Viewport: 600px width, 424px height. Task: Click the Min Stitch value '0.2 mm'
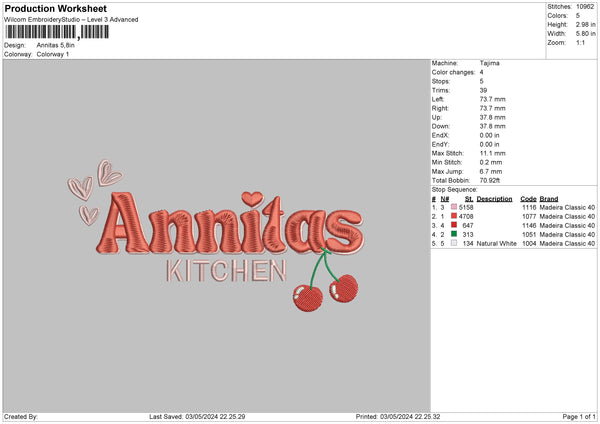click(491, 162)
